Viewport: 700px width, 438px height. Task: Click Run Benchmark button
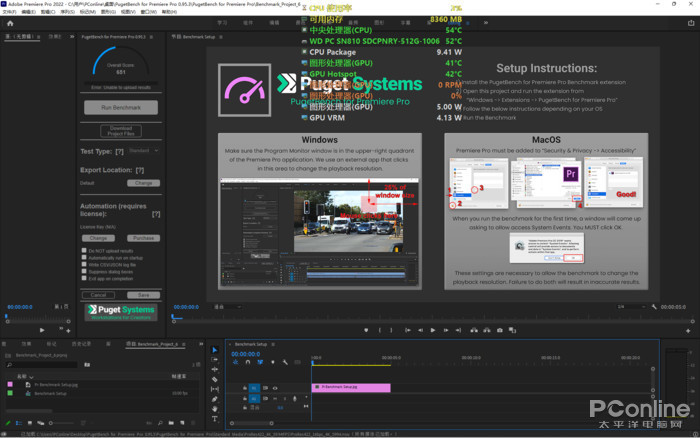pyautogui.click(x=121, y=108)
